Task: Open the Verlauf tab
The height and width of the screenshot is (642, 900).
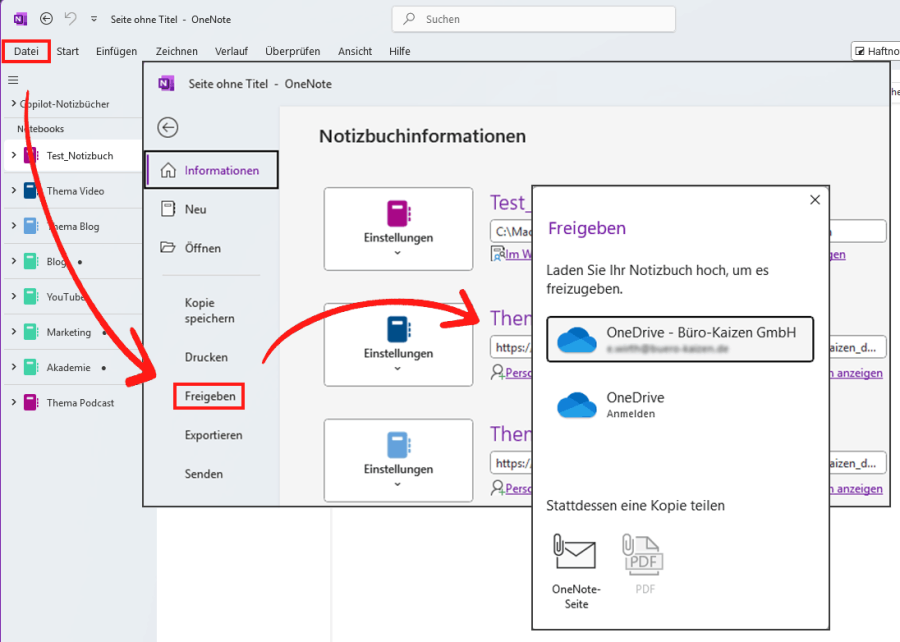Action: (x=231, y=51)
